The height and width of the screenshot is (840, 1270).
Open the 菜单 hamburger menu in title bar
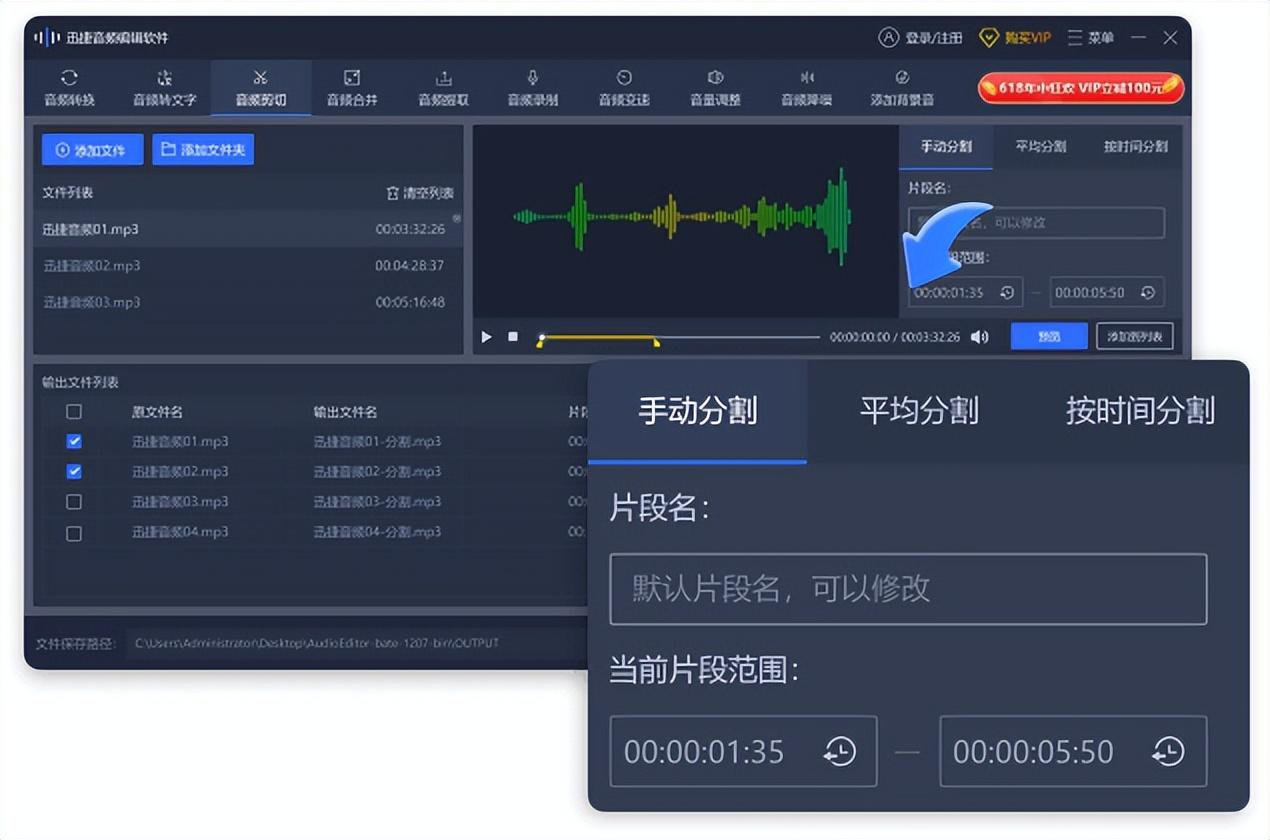(1090, 37)
